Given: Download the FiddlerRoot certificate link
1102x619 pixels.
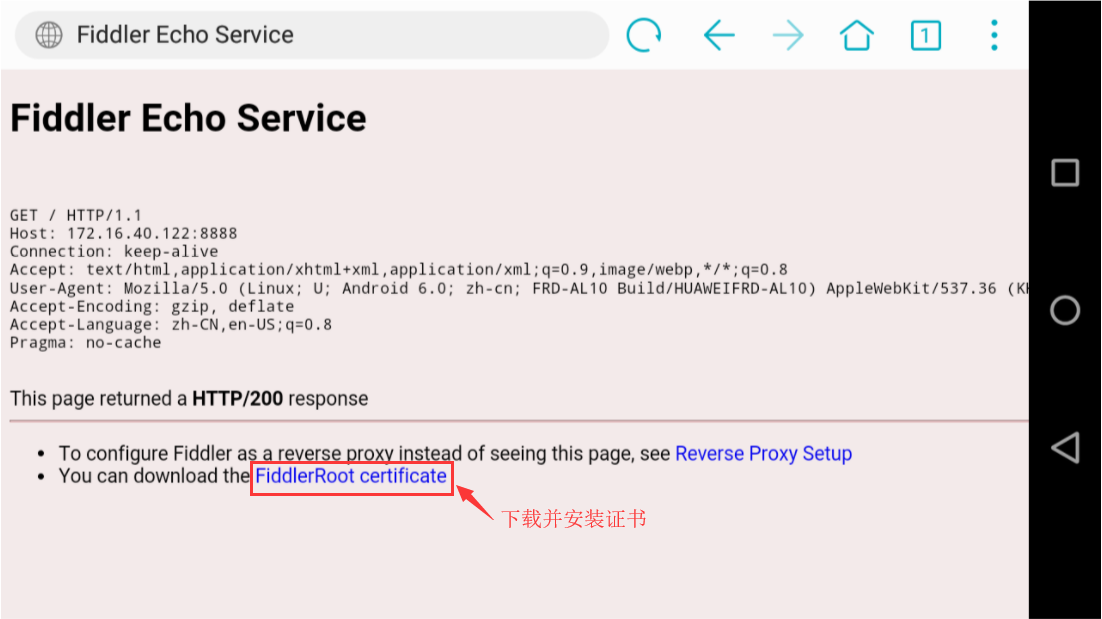Looking at the screenshot, I should [x=351, y=476].
